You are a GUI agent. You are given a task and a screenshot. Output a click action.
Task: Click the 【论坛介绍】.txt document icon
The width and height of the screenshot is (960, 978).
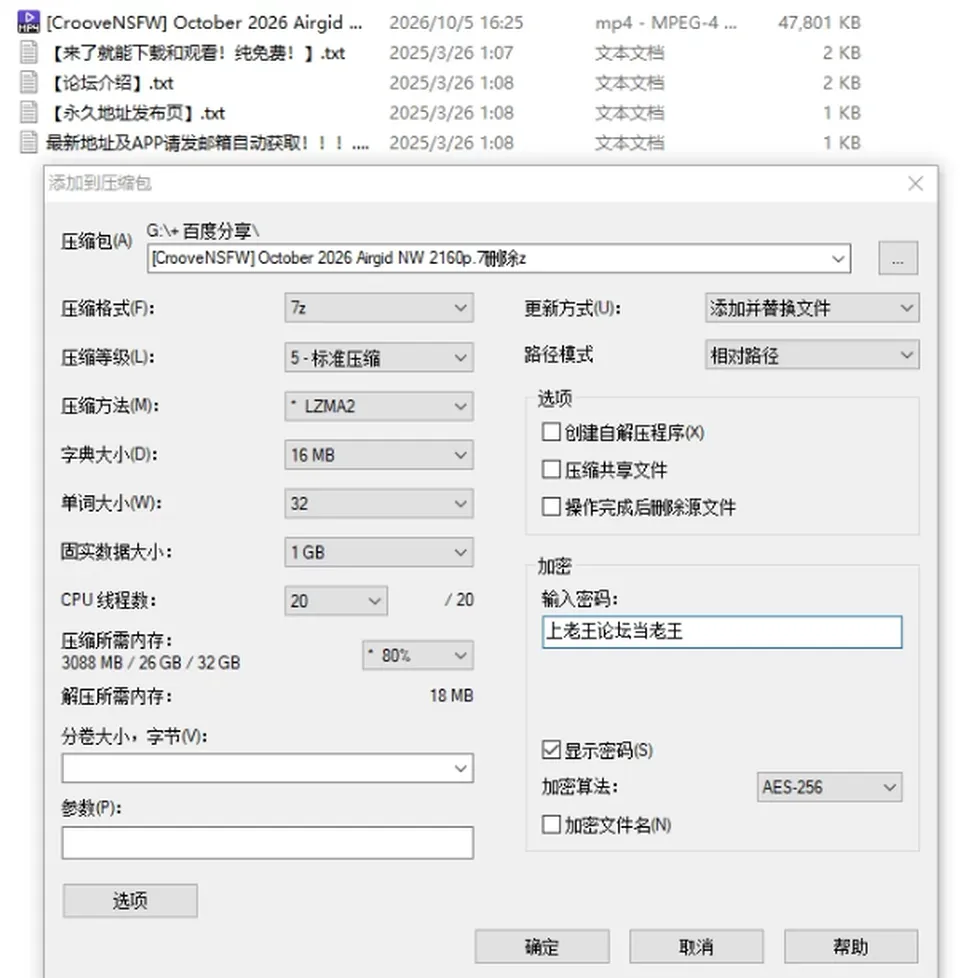pyautogui.click(x=28, y=82)
